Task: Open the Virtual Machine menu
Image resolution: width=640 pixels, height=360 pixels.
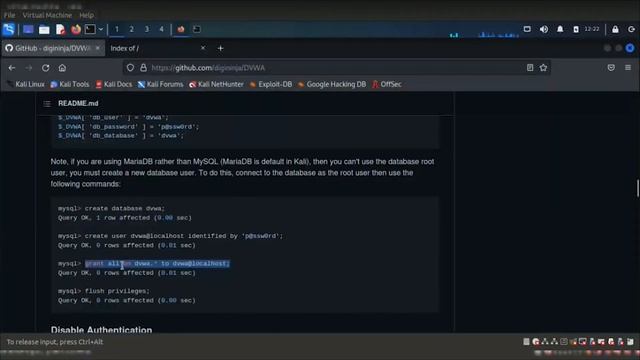Action: (47, 15)
